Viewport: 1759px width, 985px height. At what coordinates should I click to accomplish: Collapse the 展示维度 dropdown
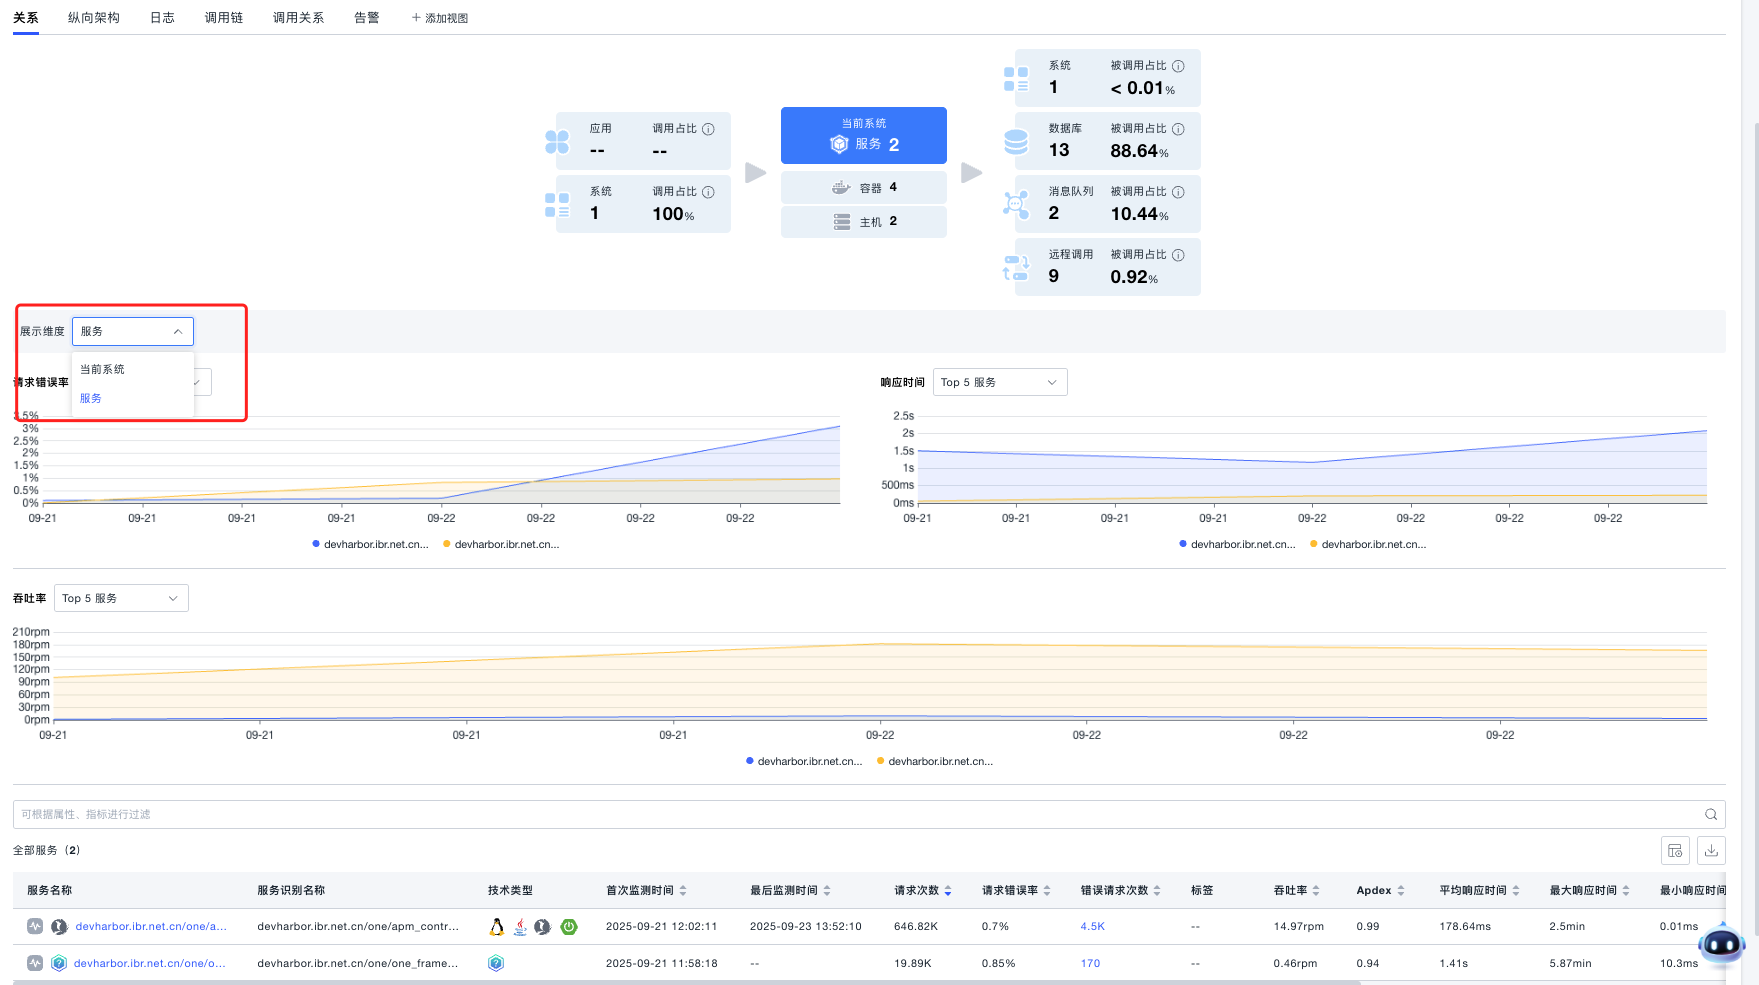coord(133,332)
